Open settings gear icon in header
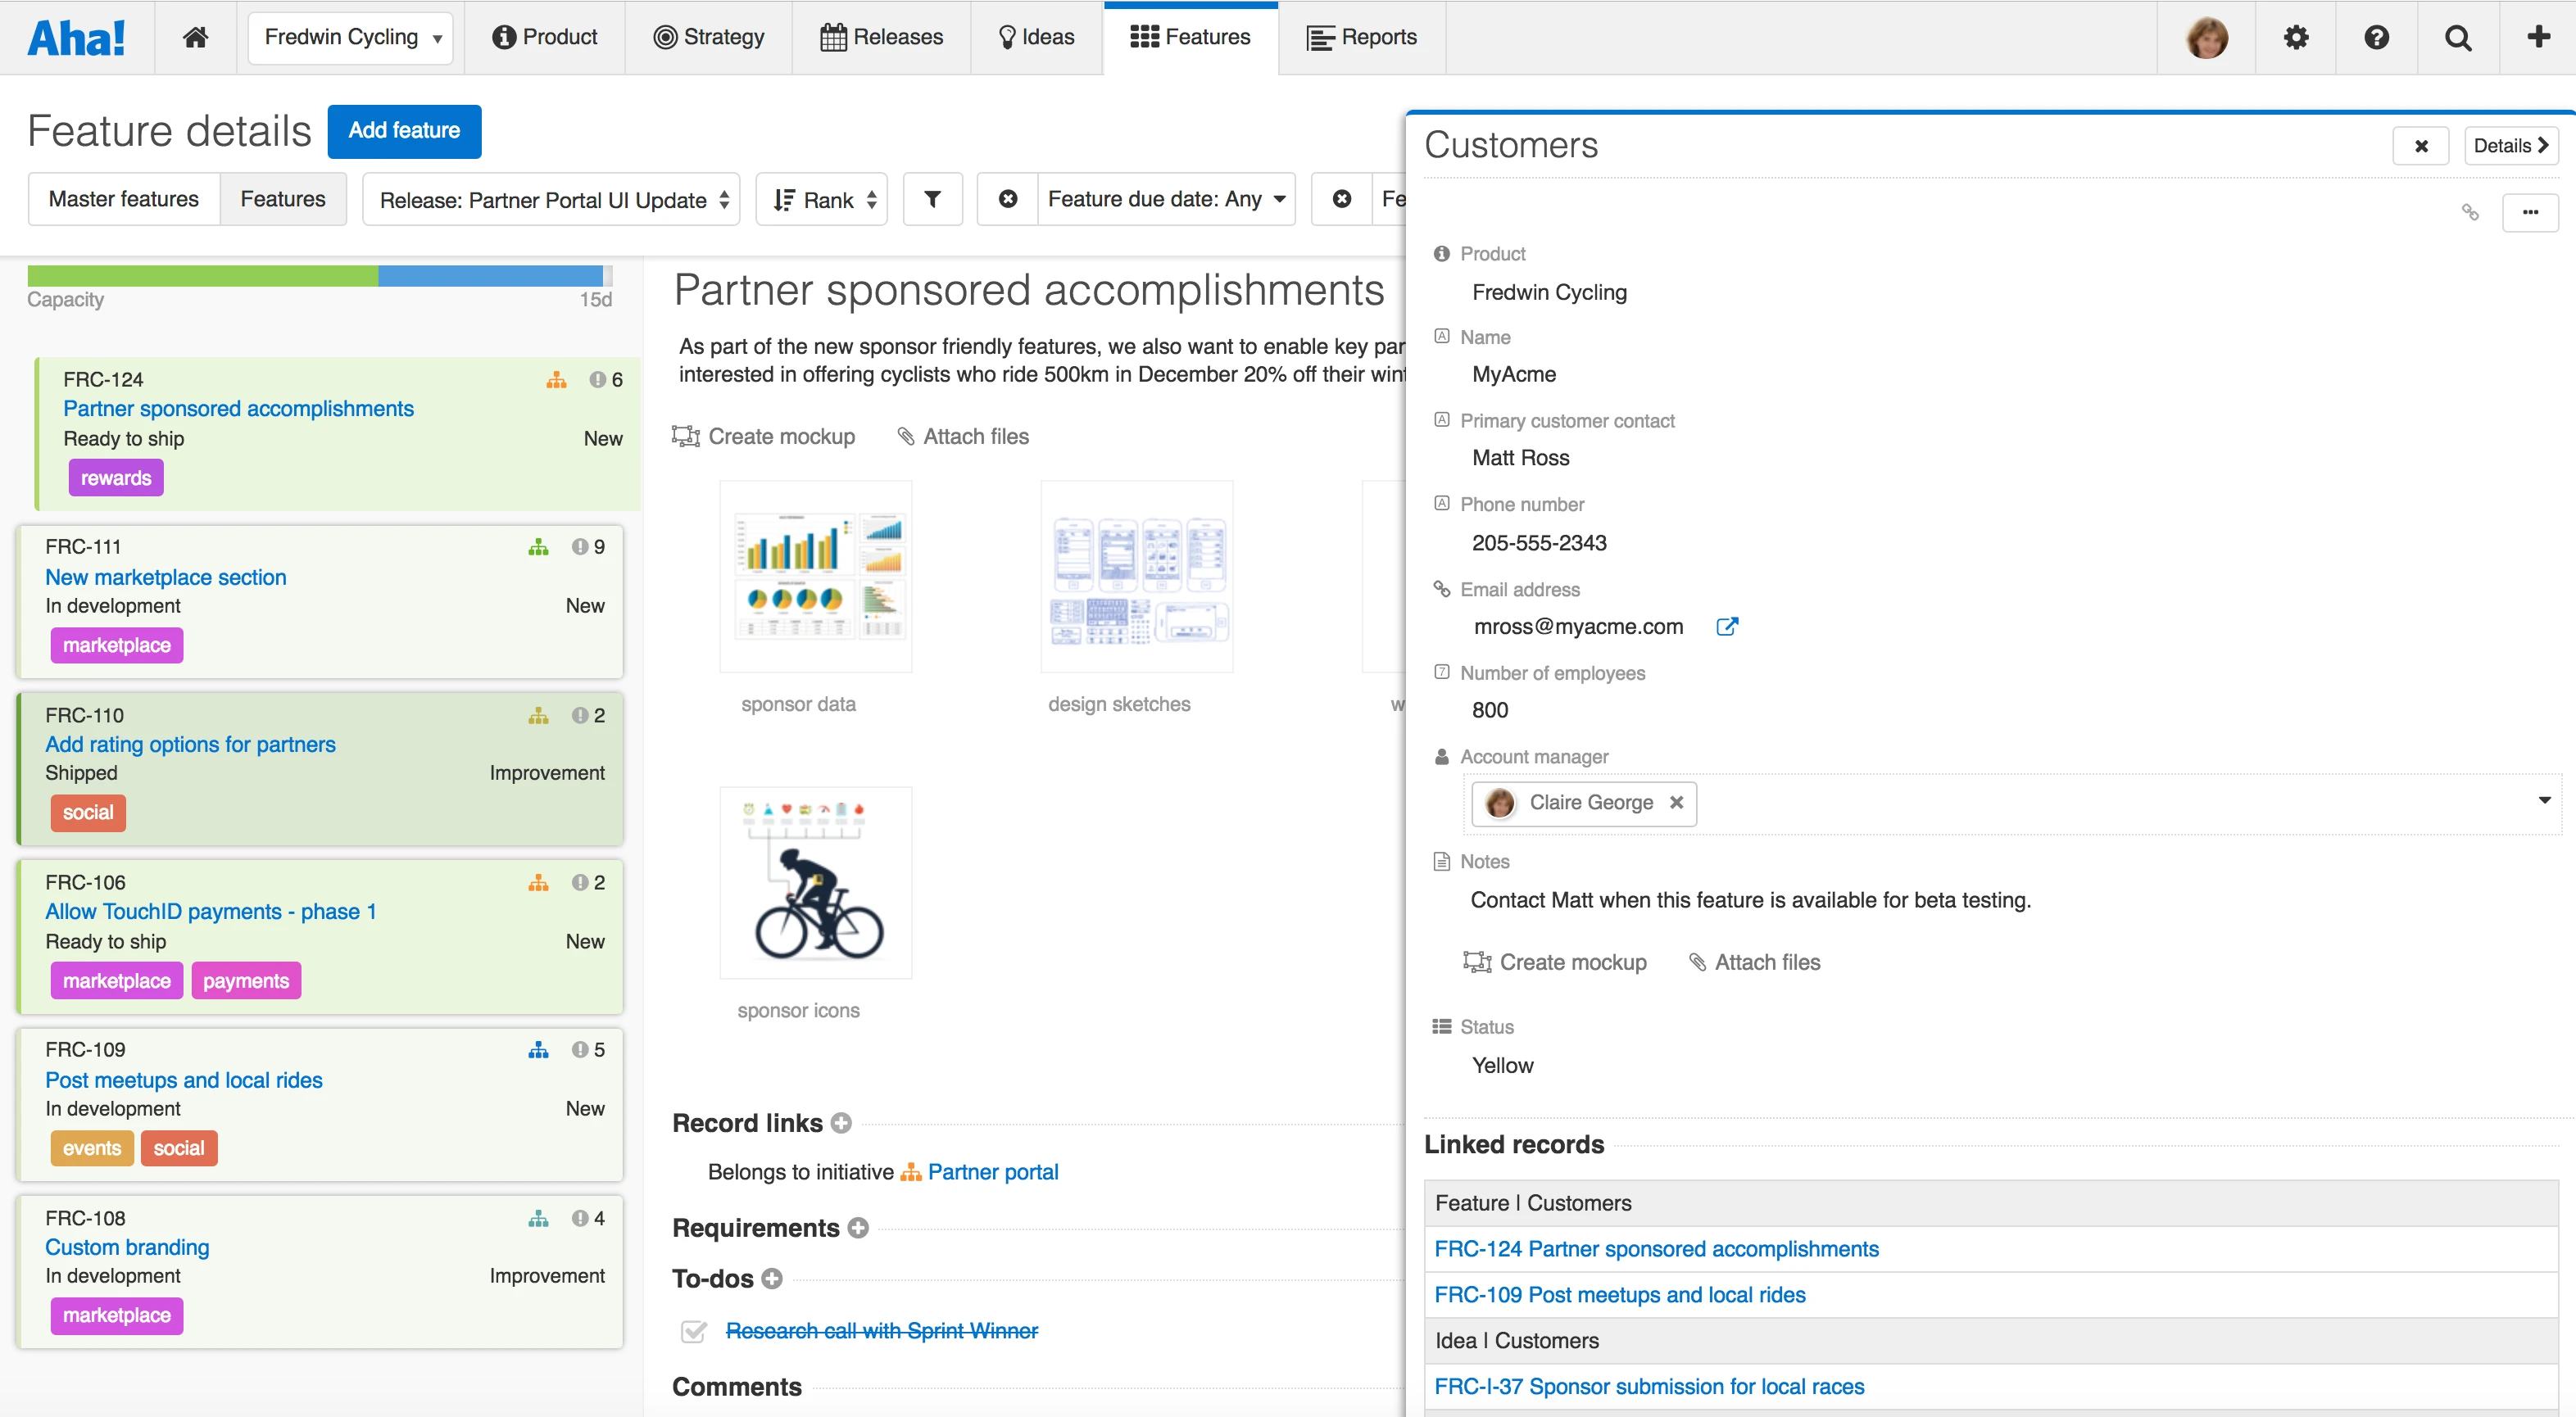Image resolution: width=2576 pixels, height=1417 pixels. tap(2296, 37)
